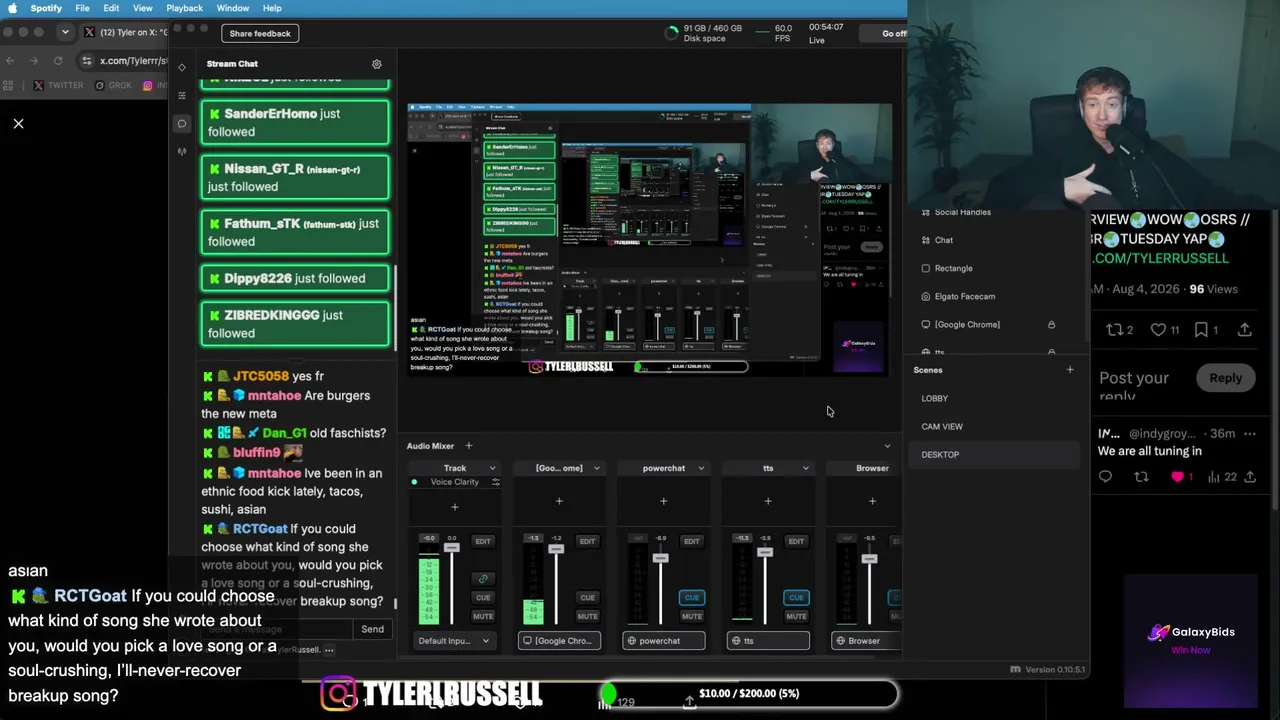Open site info icon in Chrome address bar
The image size is (1280, 720).
pyautogui.click(x=87, y=61)
